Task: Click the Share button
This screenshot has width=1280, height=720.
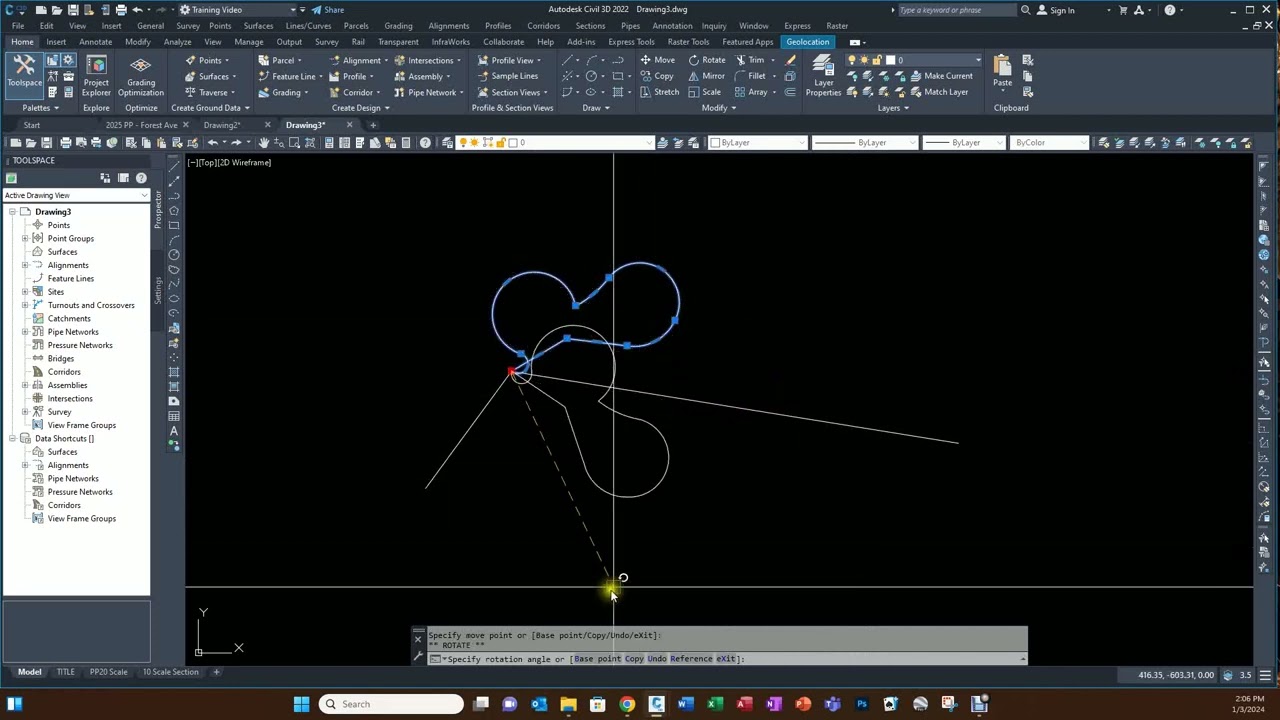Action: 327,10
